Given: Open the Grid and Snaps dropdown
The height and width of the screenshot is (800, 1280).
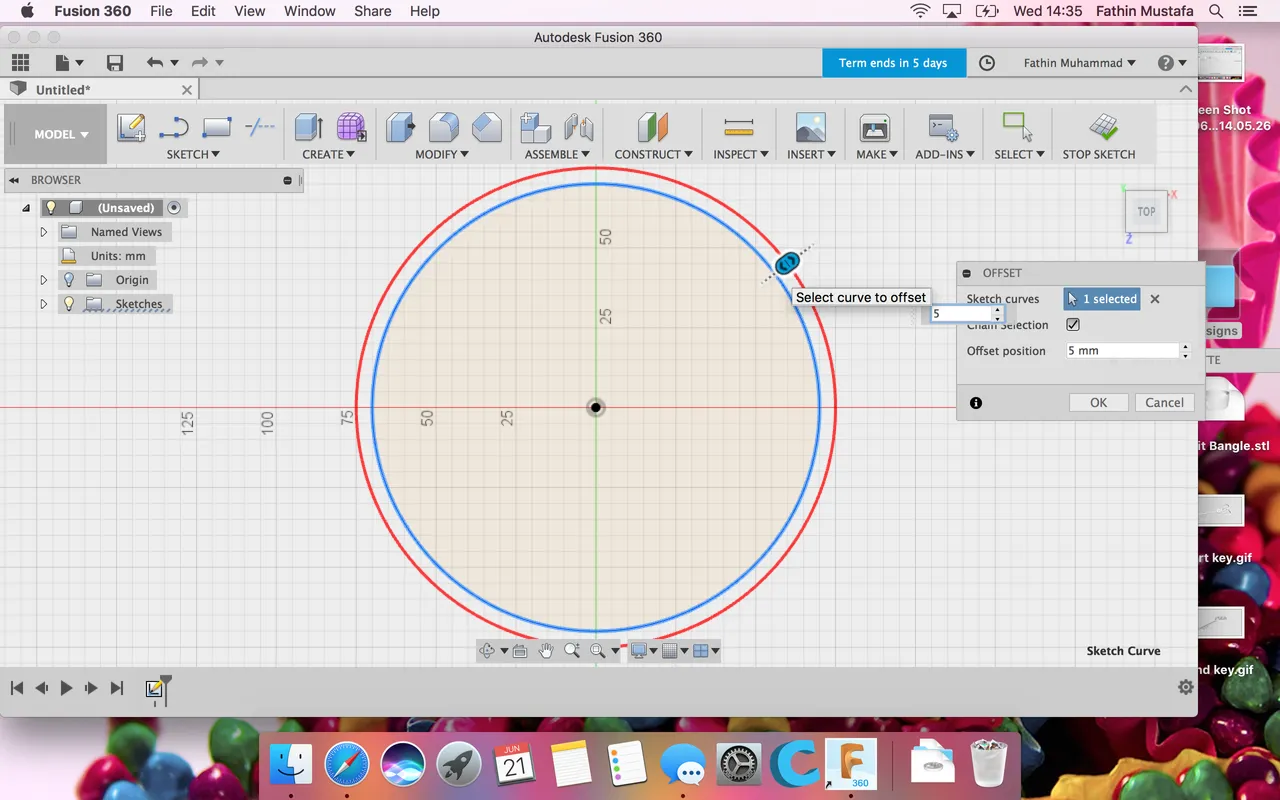Looking at the screenshot, I should [x=675, y=651].
